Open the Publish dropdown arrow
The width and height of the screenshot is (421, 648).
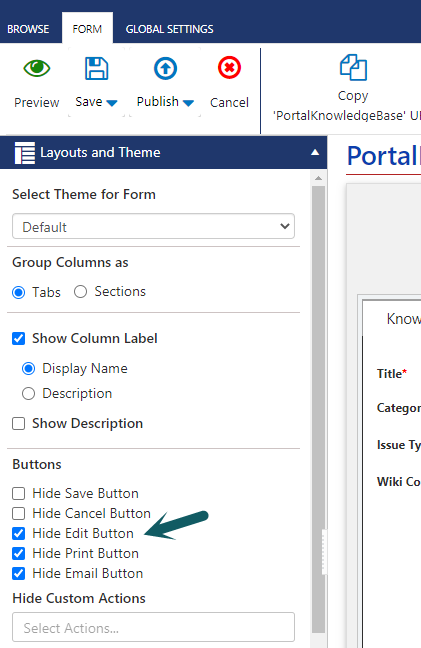point(188,103)
